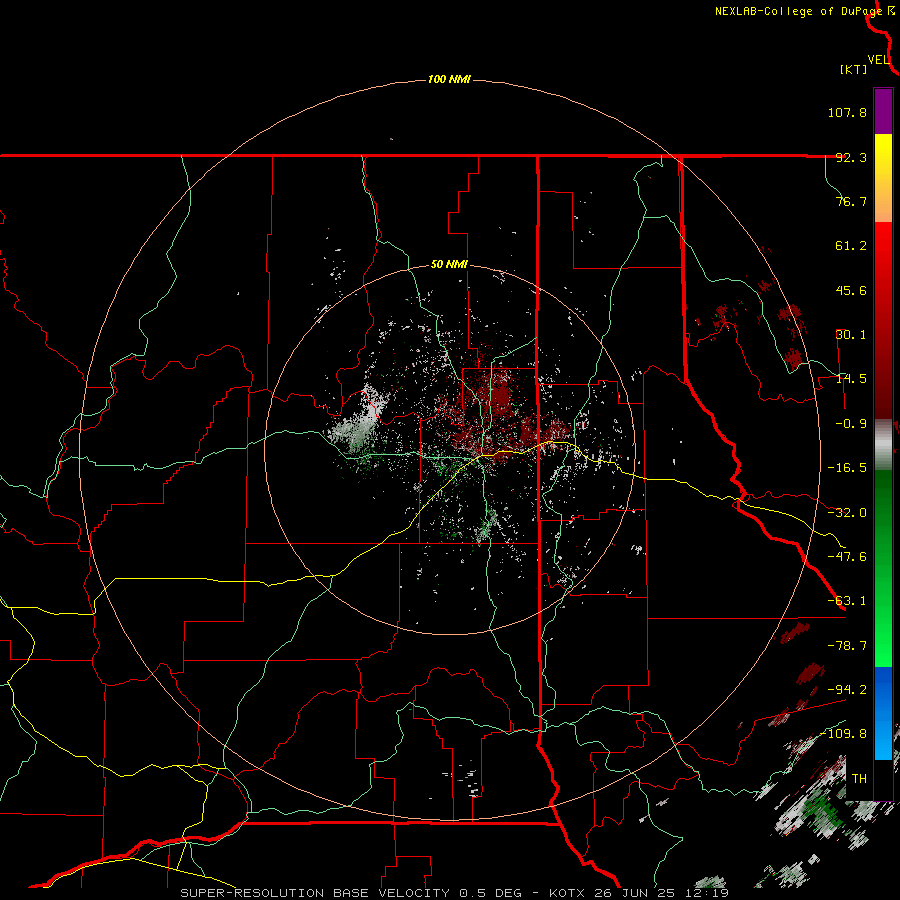Pick the blue segment of velocity scale
This screenshot has width=900, height=900.
pyautogui.click(x=883, y=713)
